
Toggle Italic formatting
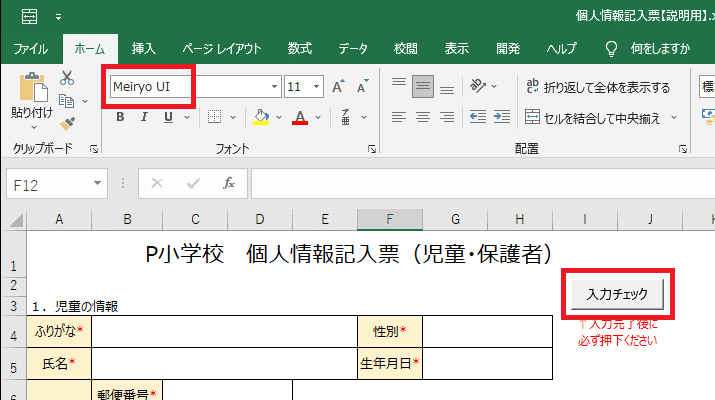point(144,117)
